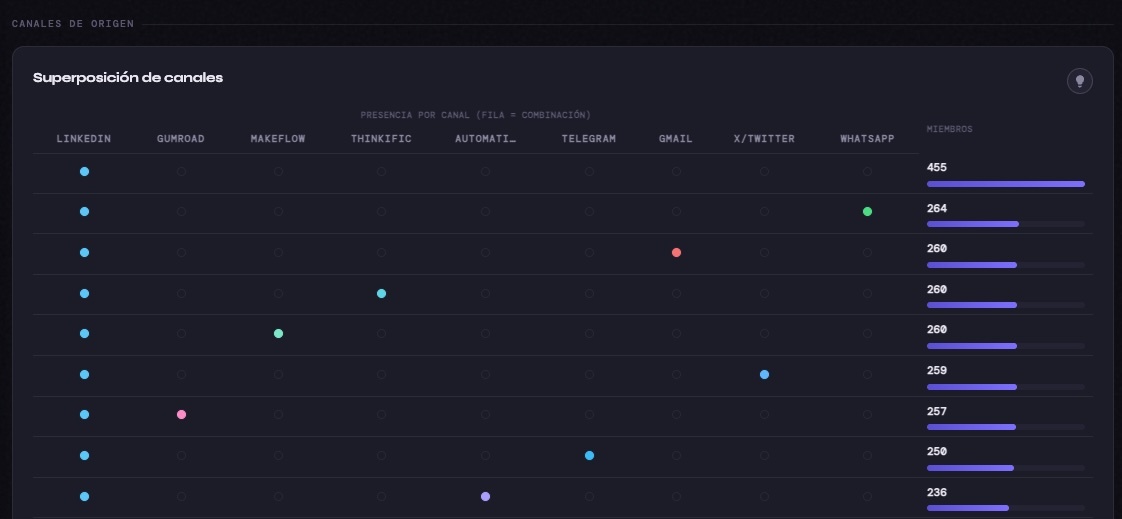Select the TELEGRAM column header
This screenshot has width=1122, height=519.
(589, 139)
